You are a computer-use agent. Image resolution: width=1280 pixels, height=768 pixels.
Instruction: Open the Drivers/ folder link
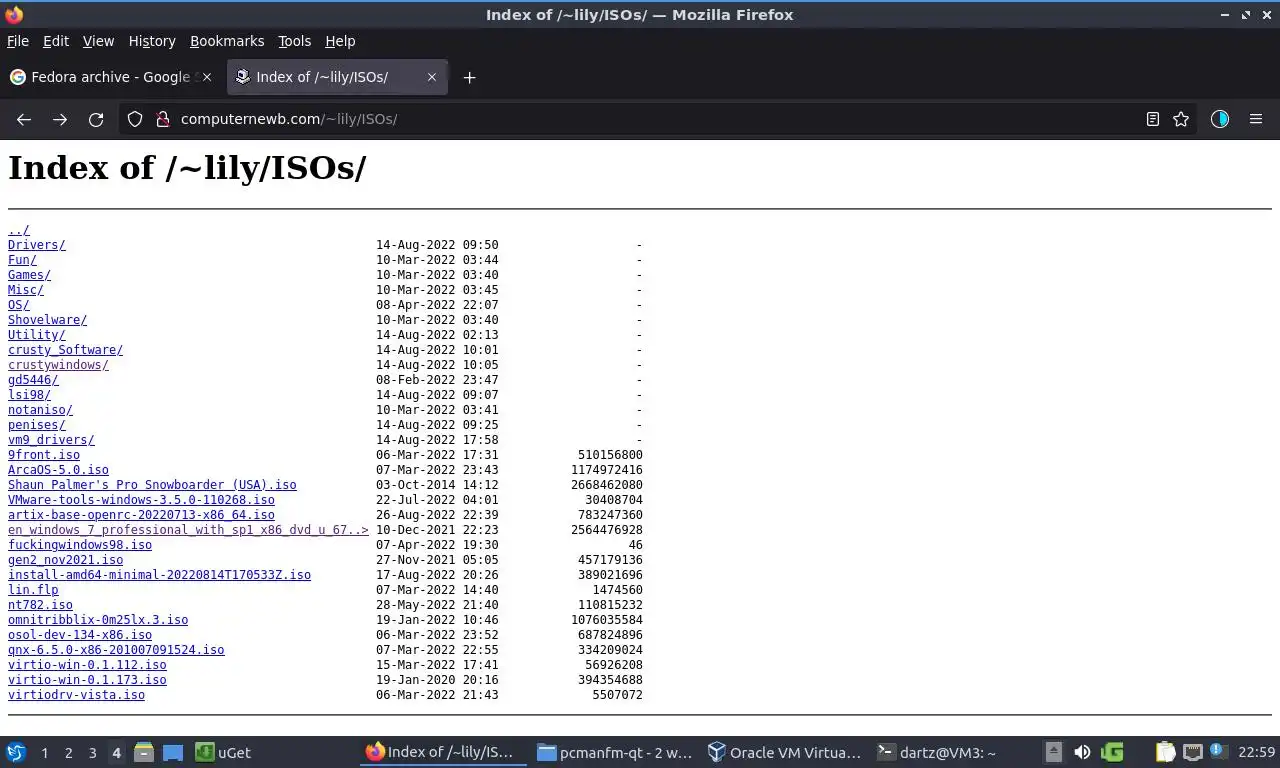pos(37,245)
